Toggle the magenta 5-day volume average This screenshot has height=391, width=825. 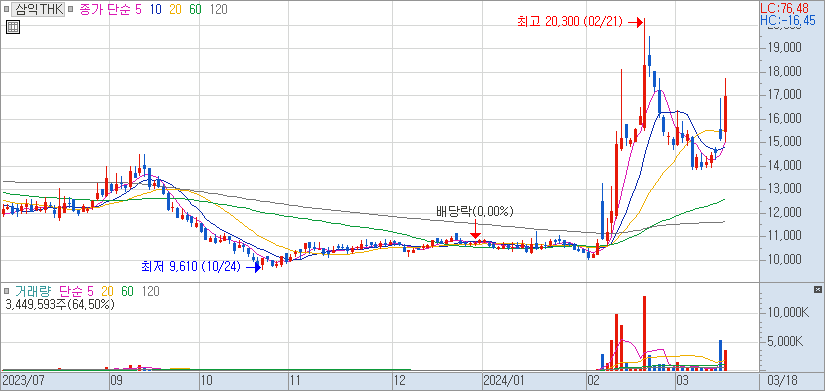click(90, 291)
